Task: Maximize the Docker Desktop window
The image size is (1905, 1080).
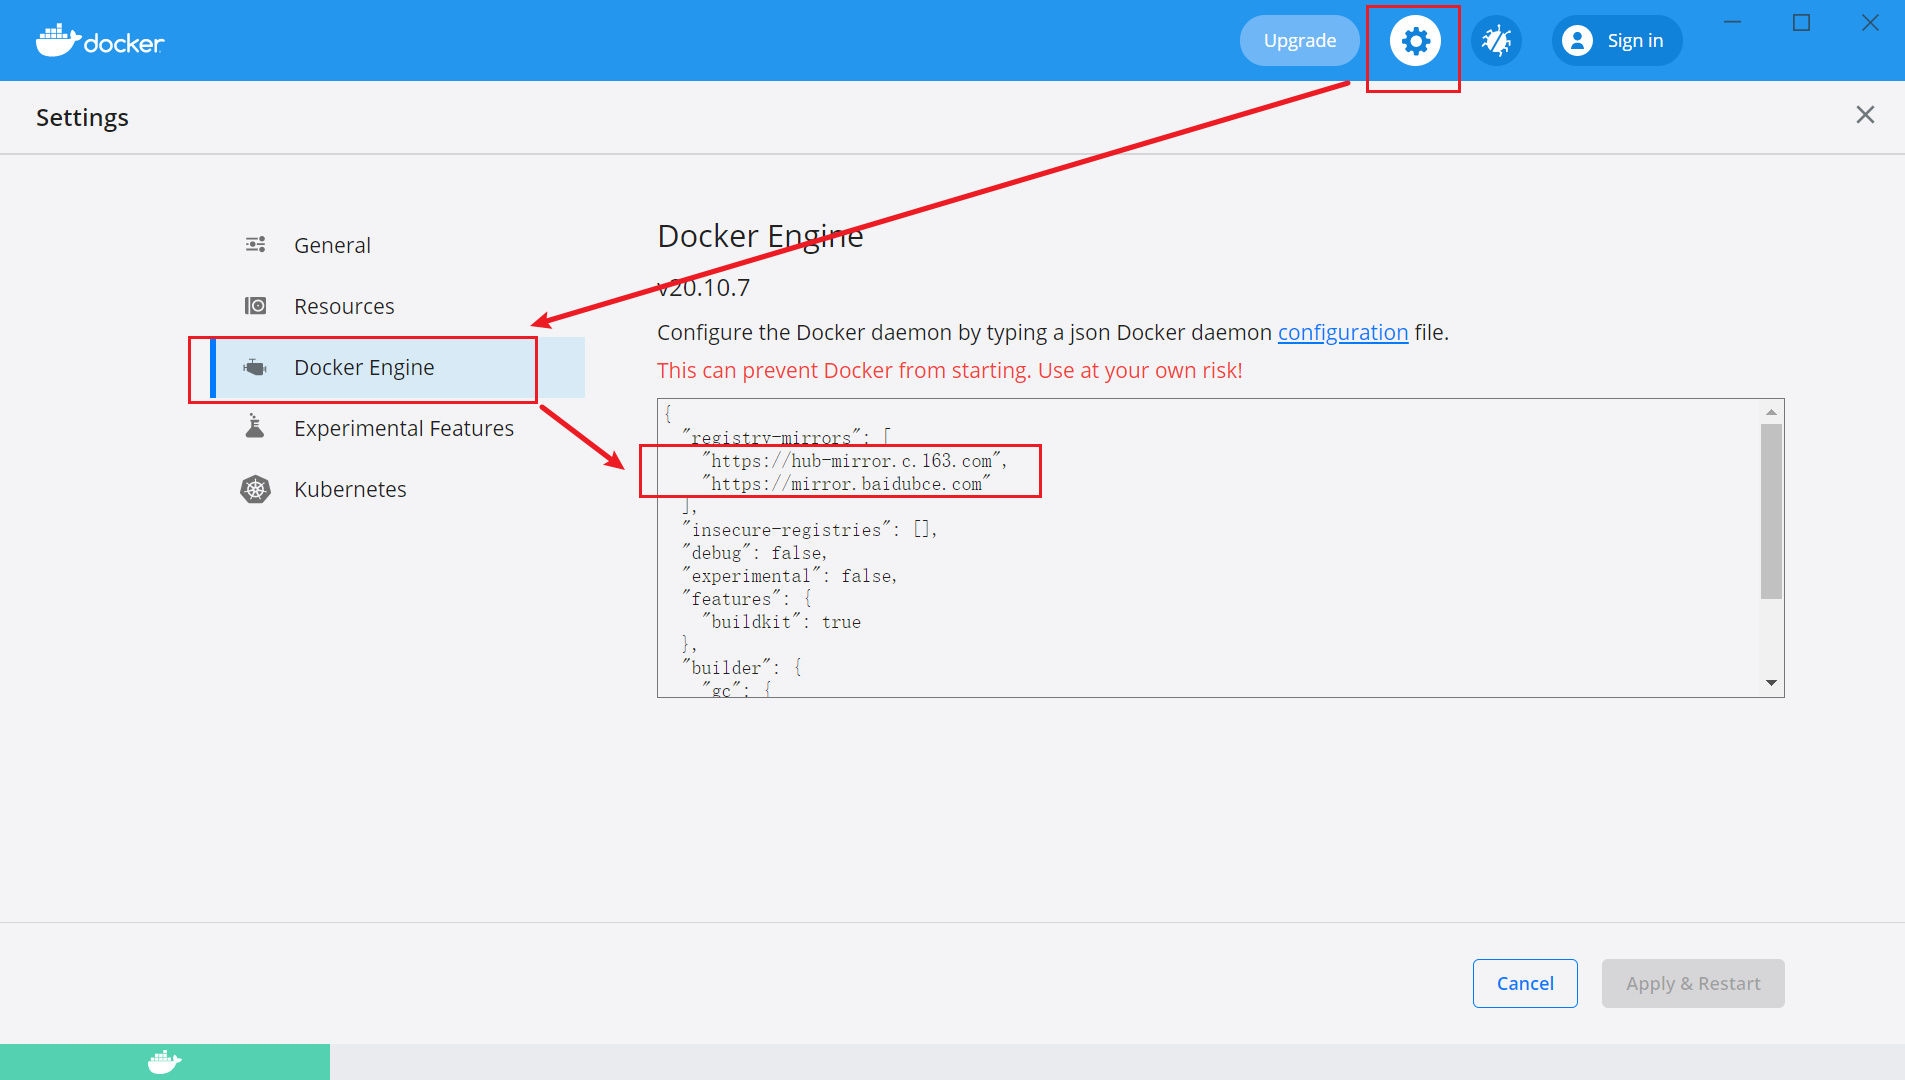Action: (1801, 22)
